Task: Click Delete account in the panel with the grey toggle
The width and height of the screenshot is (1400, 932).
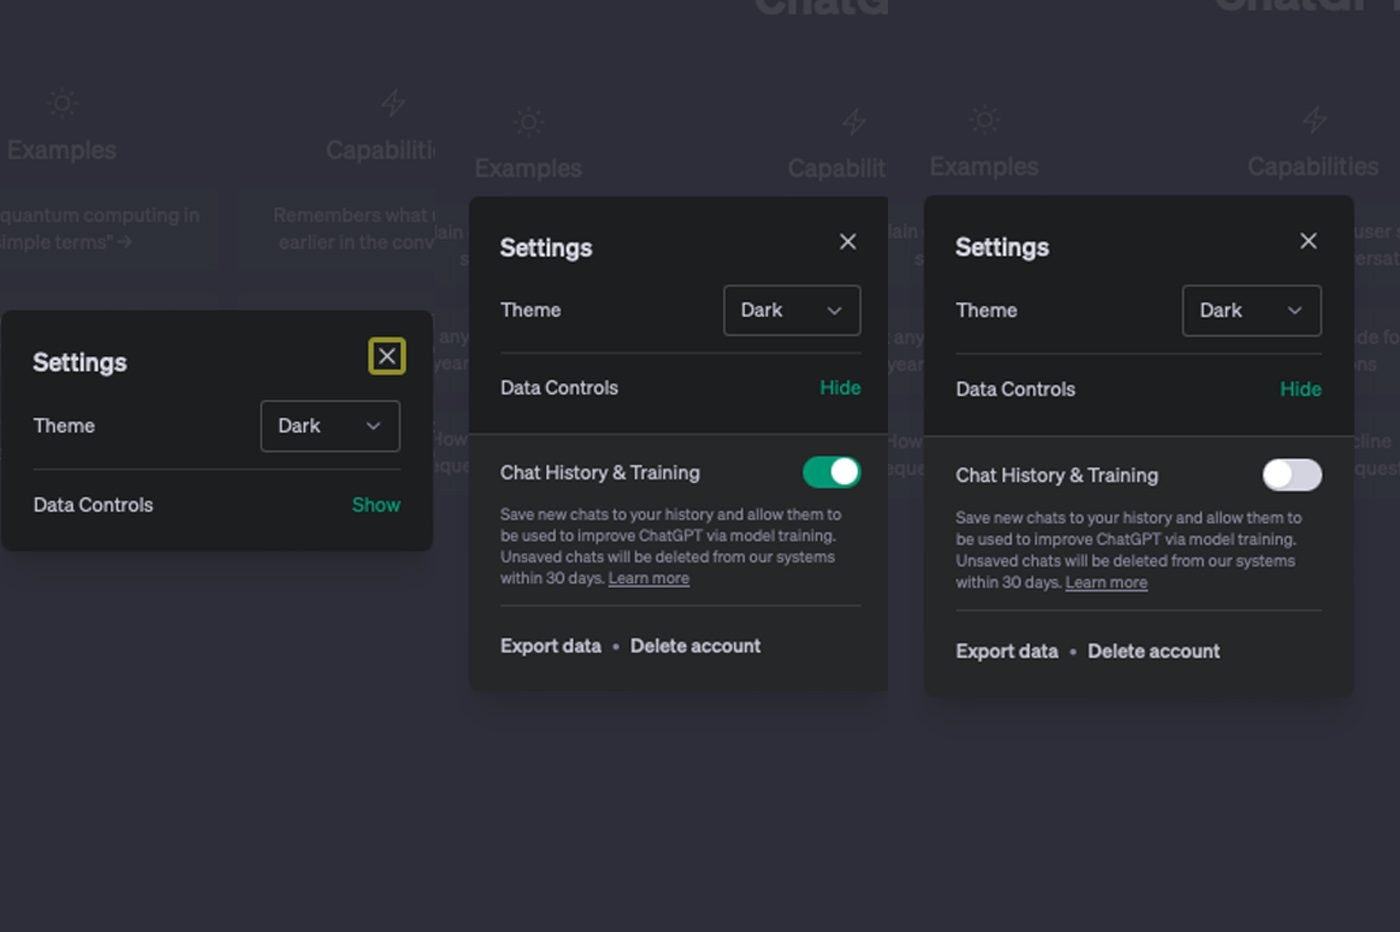Action: point(1154,651)
